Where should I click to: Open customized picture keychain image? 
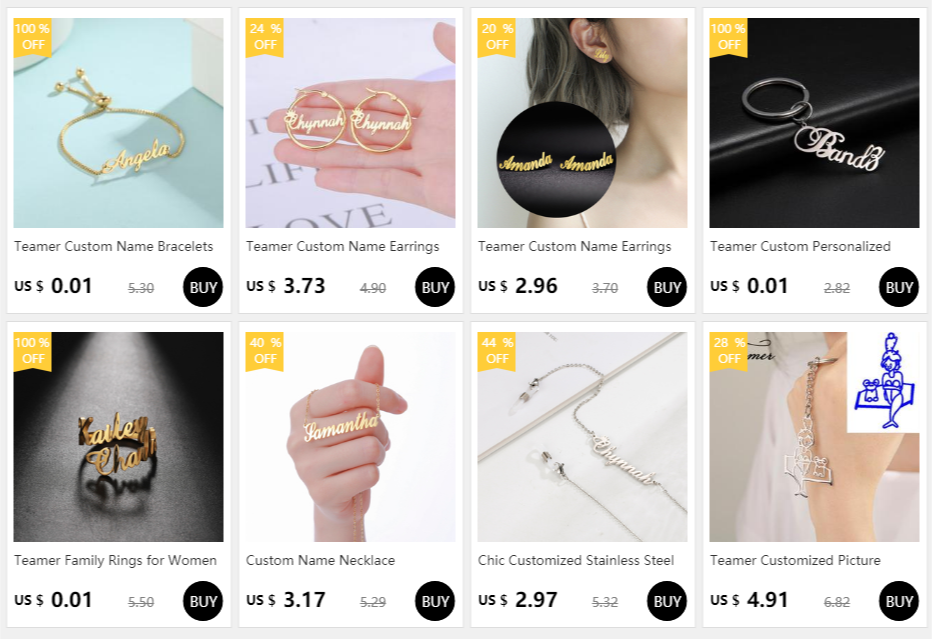[x=814, y=436]
